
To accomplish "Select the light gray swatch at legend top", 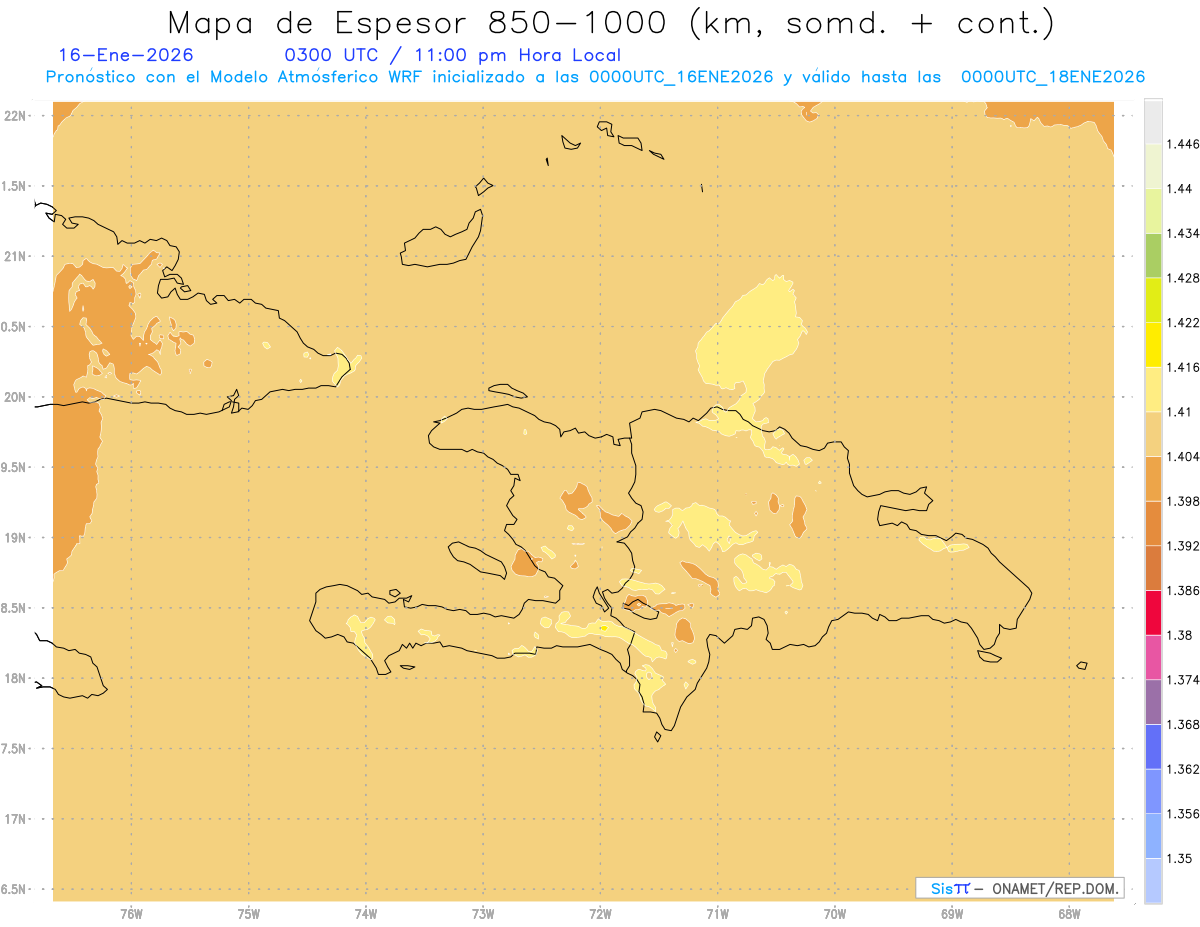I will tap(1153, 120).
